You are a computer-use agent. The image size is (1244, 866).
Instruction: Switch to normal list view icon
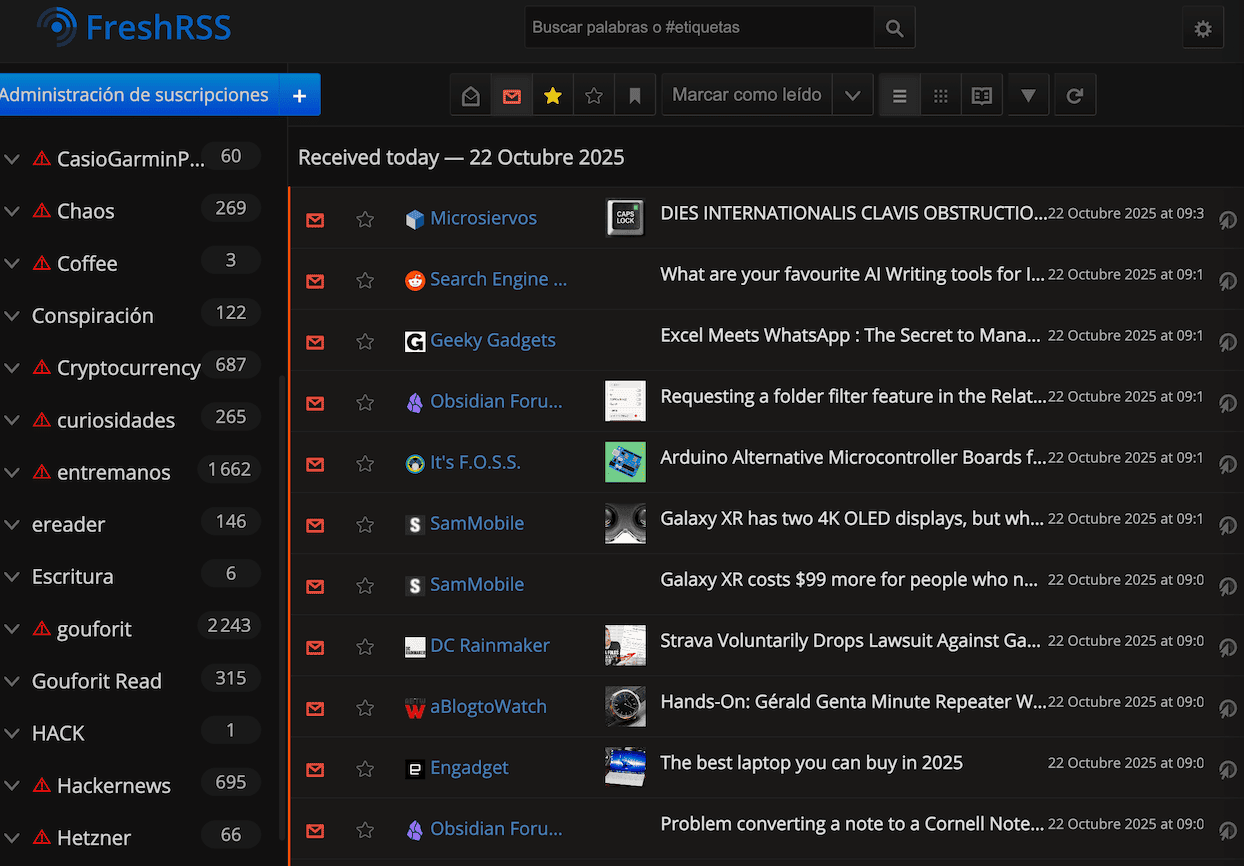coord(899,96)
